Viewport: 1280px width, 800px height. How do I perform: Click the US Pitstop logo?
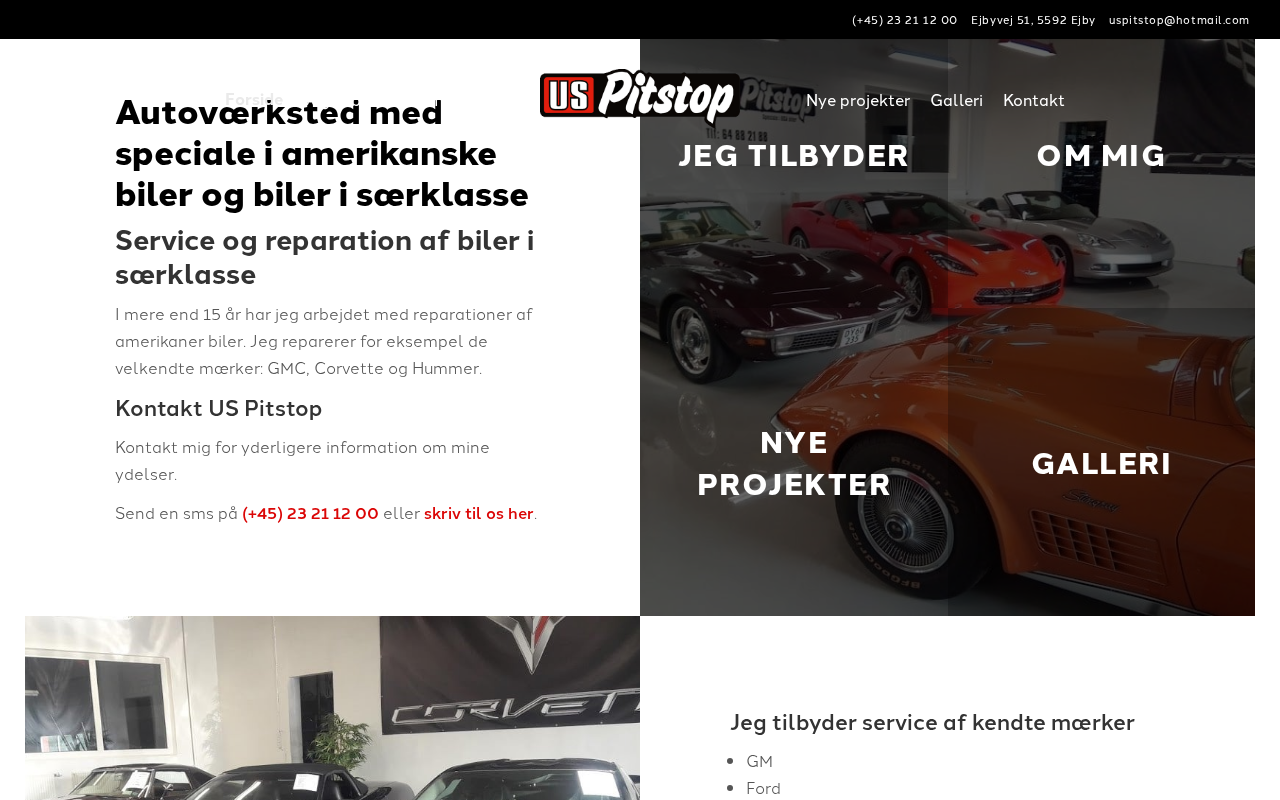click(640, 97)
